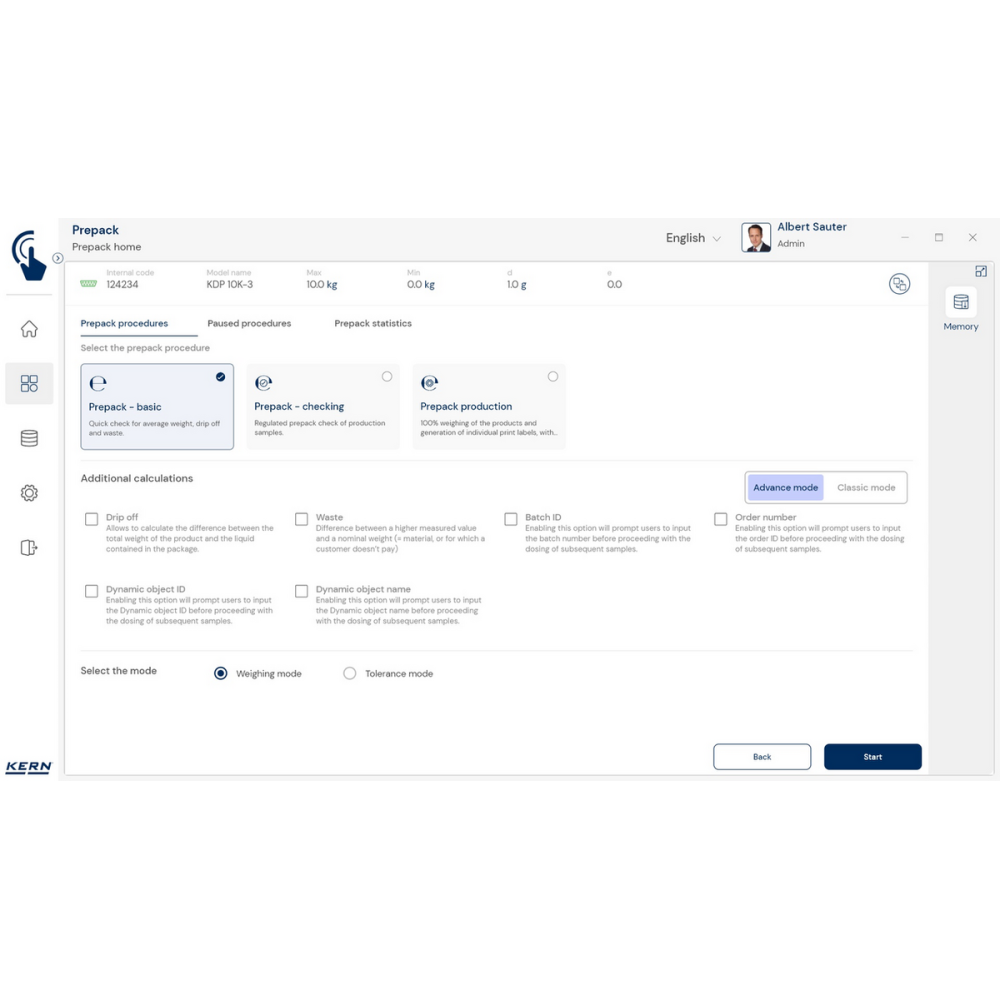Screen dimensions: 1000x1000
Task: Open the Memory panel icon
Action: click(960, 303)
